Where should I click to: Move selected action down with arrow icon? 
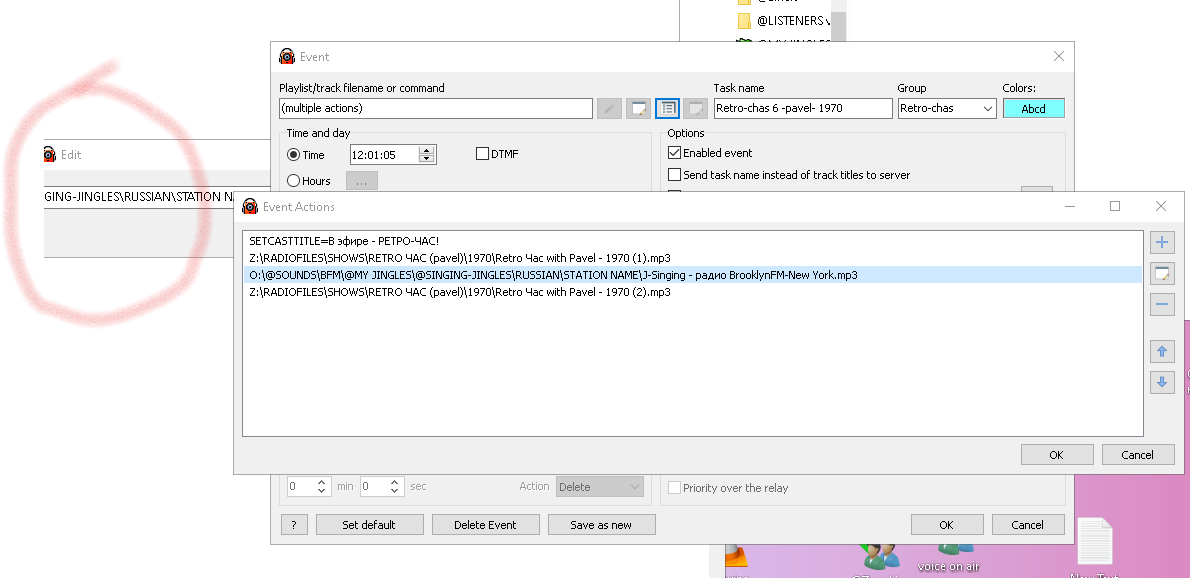click(x=1162, y=382)
